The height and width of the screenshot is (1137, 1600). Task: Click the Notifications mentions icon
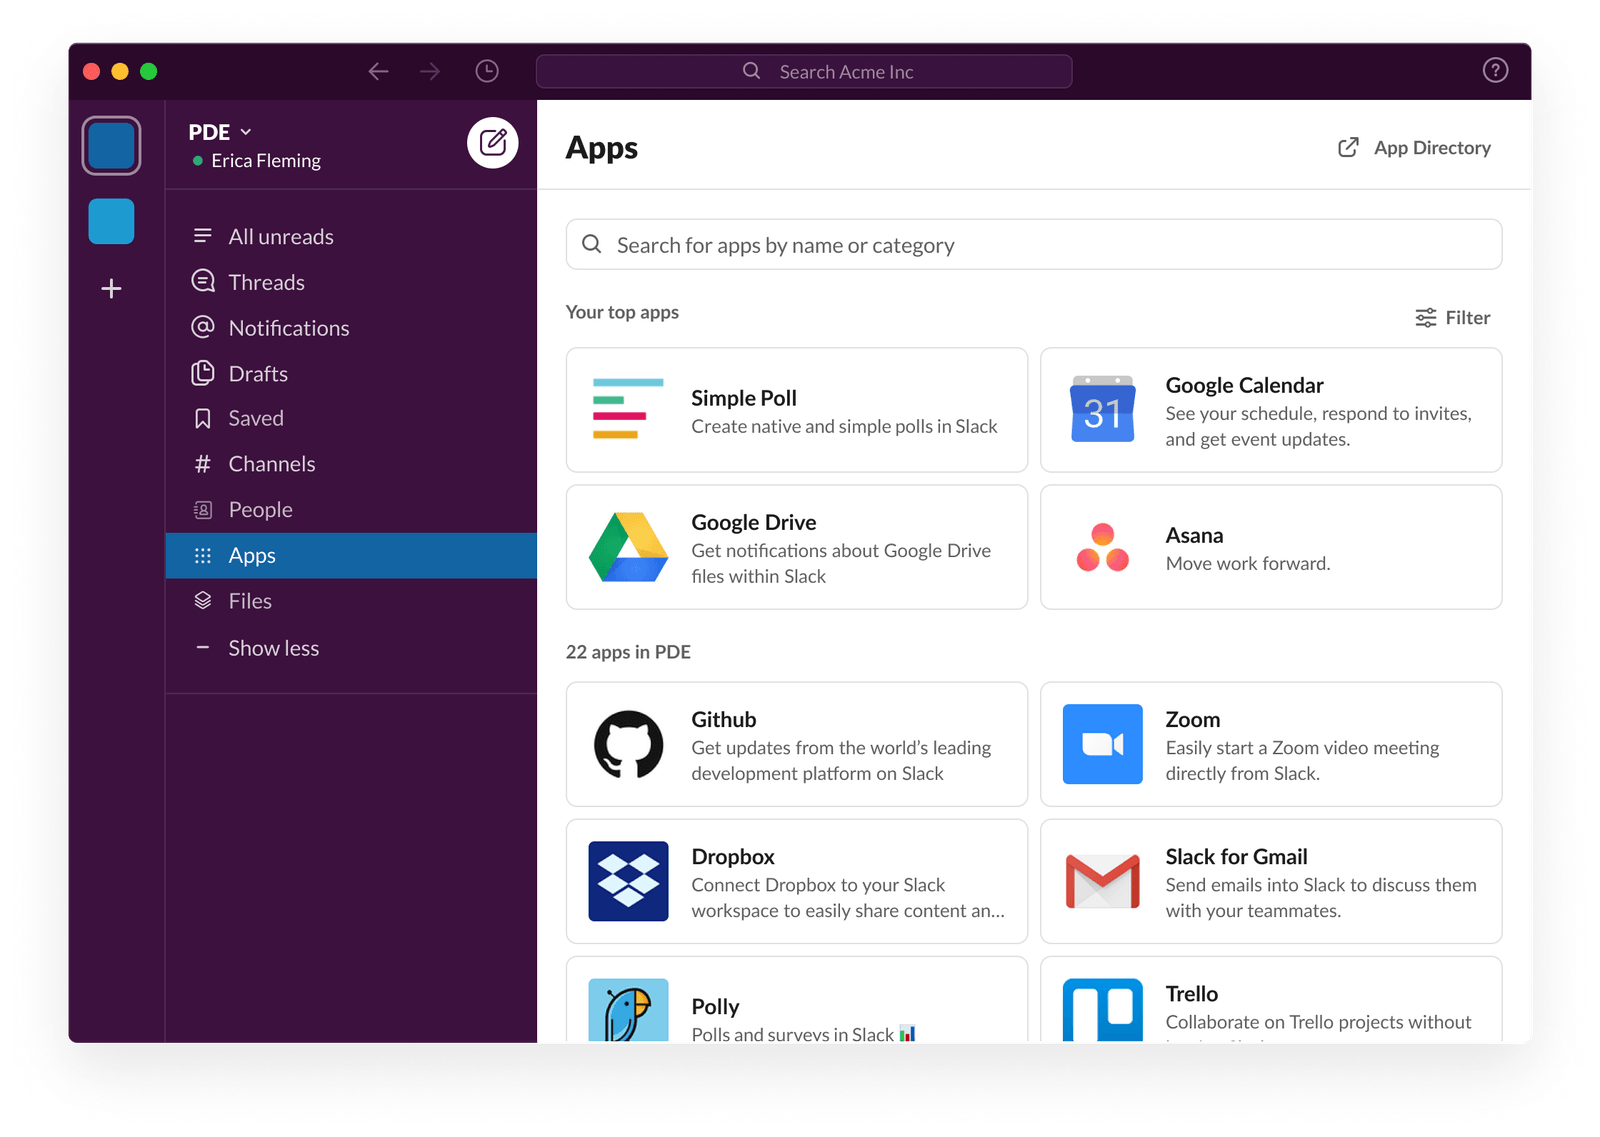click(x=201, y=327)
